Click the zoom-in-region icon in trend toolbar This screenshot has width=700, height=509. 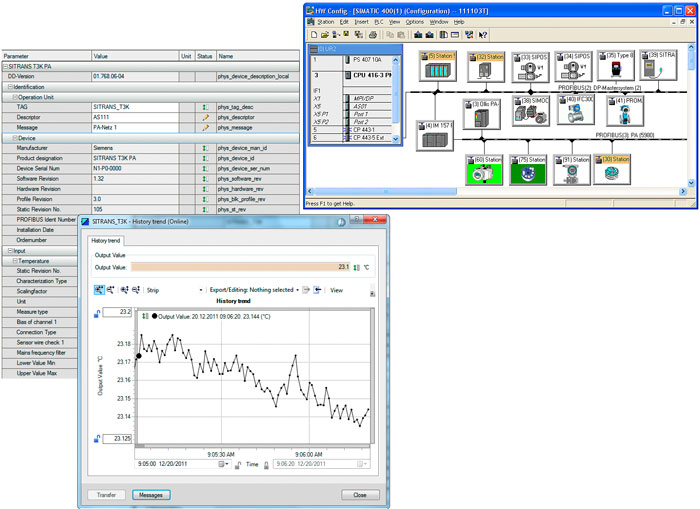pyautogui.click(x=99, y=290)
